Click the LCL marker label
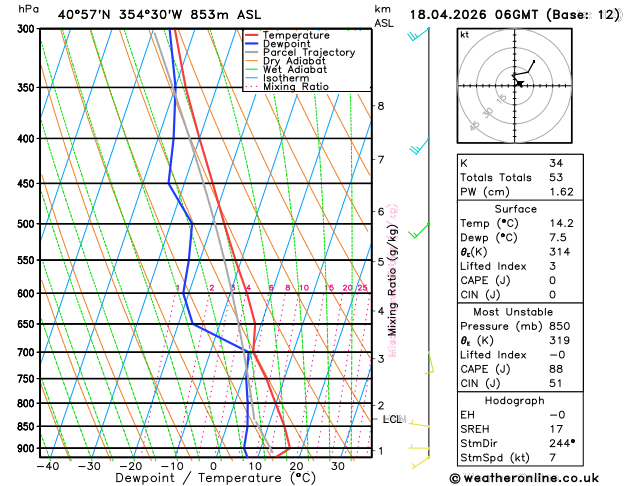This screenshot has height=486, width=629. (x=392, y=419)
